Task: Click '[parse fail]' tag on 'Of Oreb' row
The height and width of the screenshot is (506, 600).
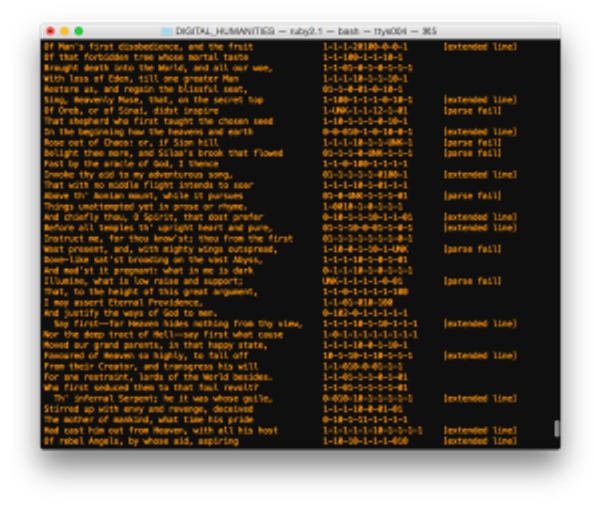Action: (x=473, y=111)
